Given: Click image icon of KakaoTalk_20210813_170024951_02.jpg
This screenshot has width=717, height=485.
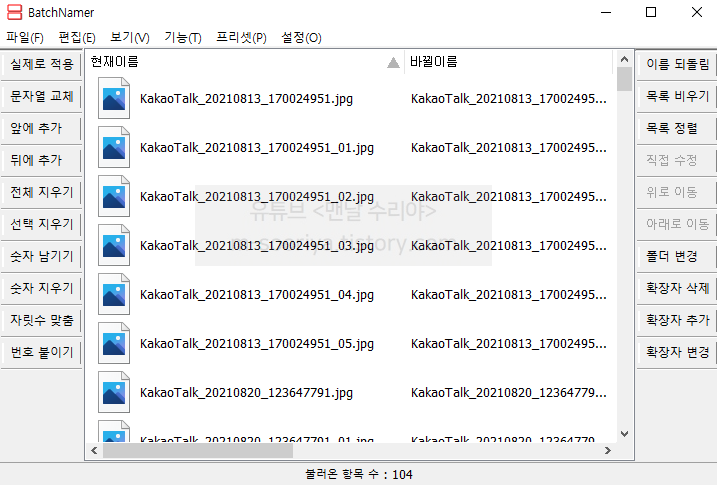Looking at the screenshot, I should coord(114,196).
